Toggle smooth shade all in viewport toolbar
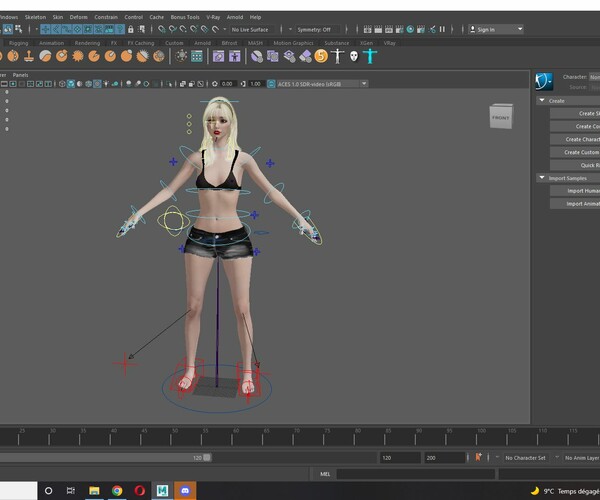 (x=71, y=84)
